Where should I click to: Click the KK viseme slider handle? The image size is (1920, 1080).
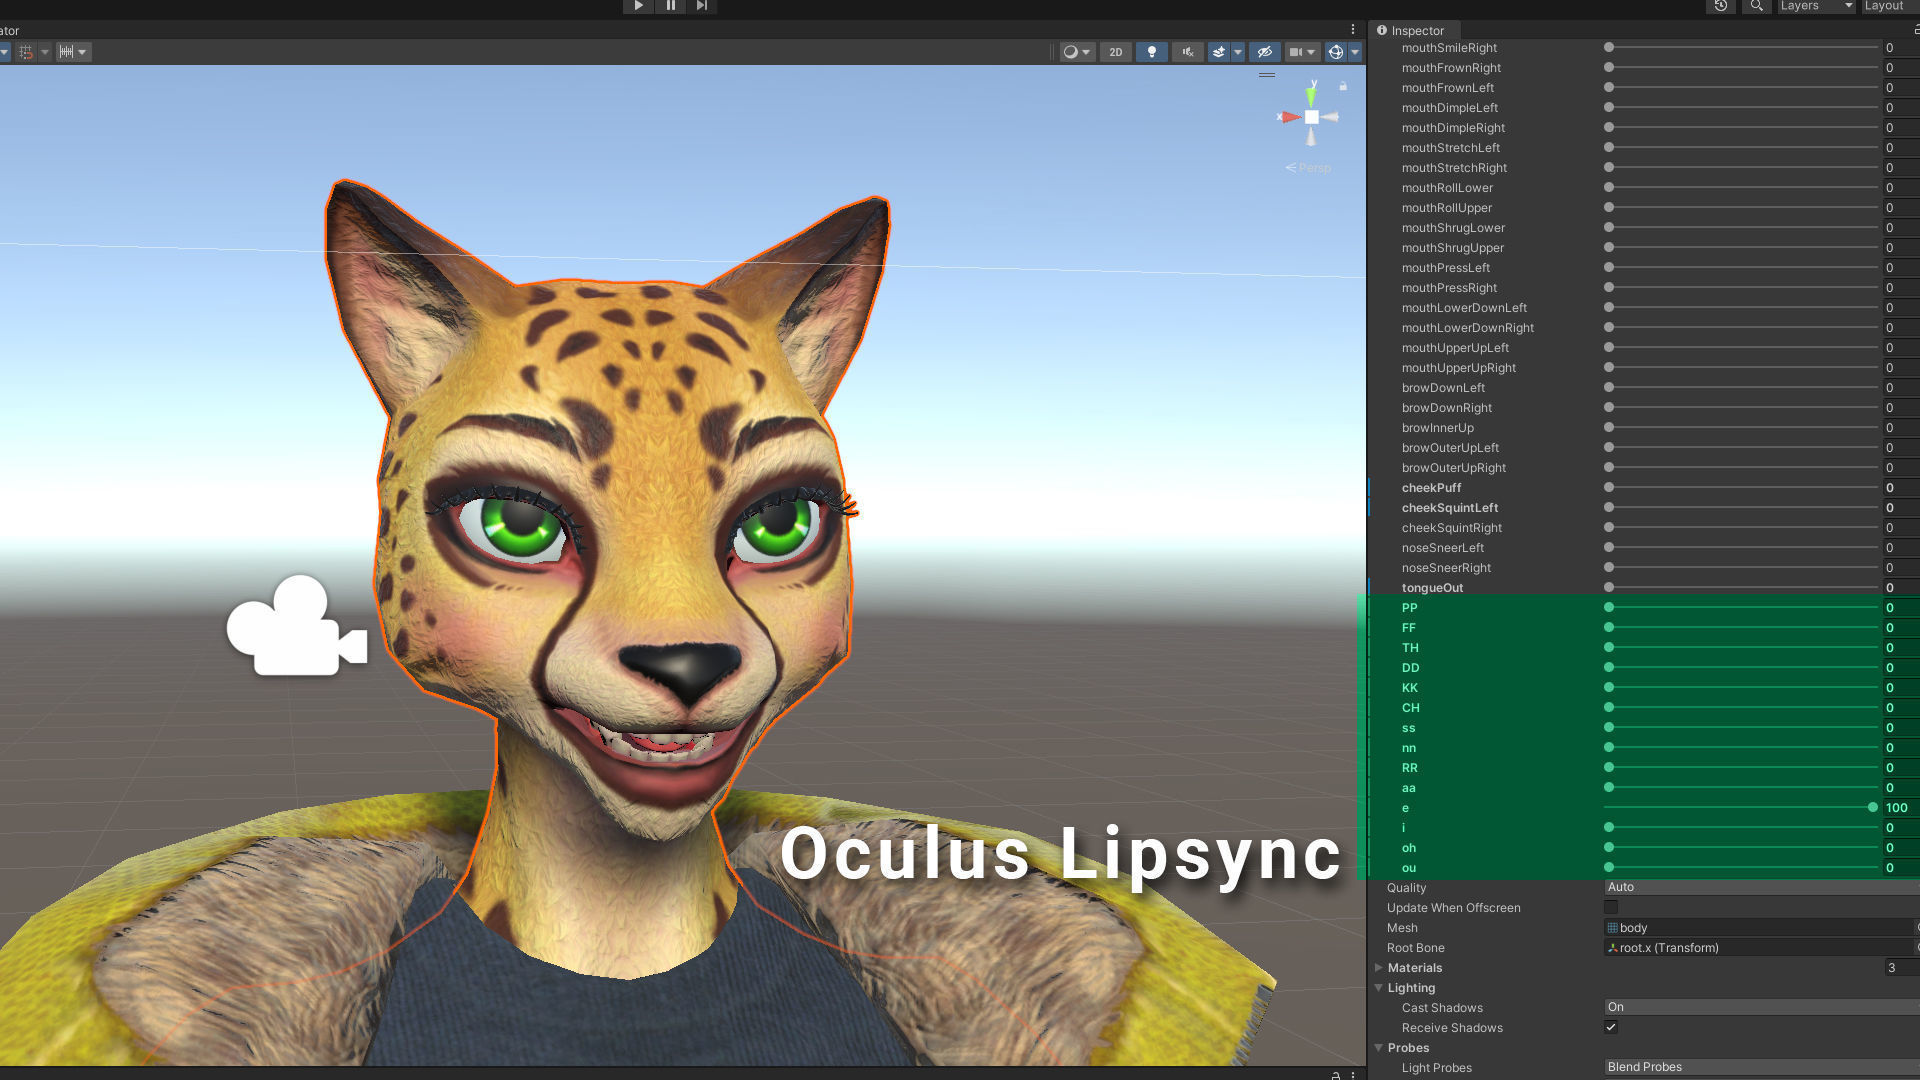[x=1609, y=688]
